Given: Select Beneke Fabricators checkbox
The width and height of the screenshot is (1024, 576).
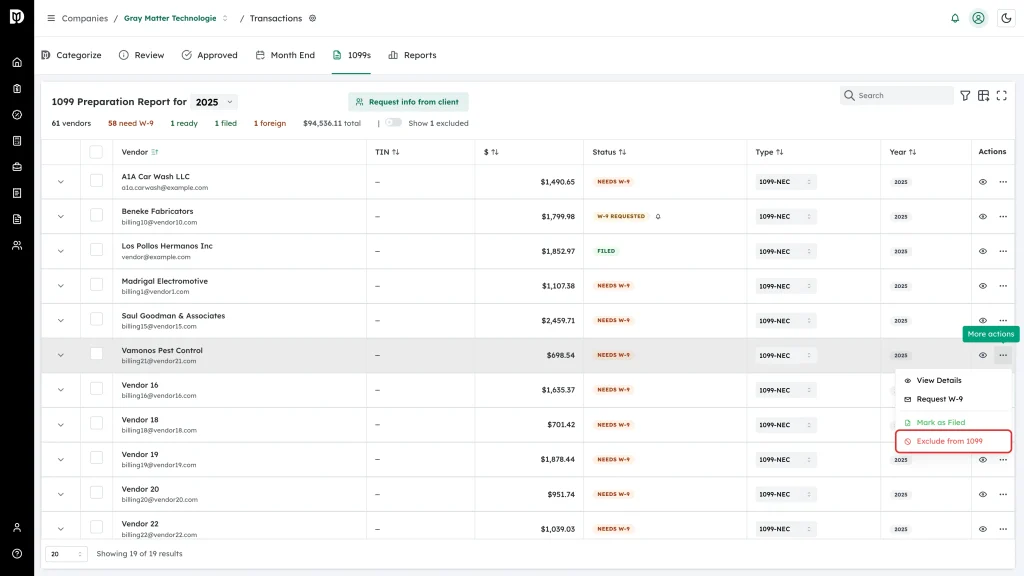Looking at the screenshot, I should (x=96, y=215).
